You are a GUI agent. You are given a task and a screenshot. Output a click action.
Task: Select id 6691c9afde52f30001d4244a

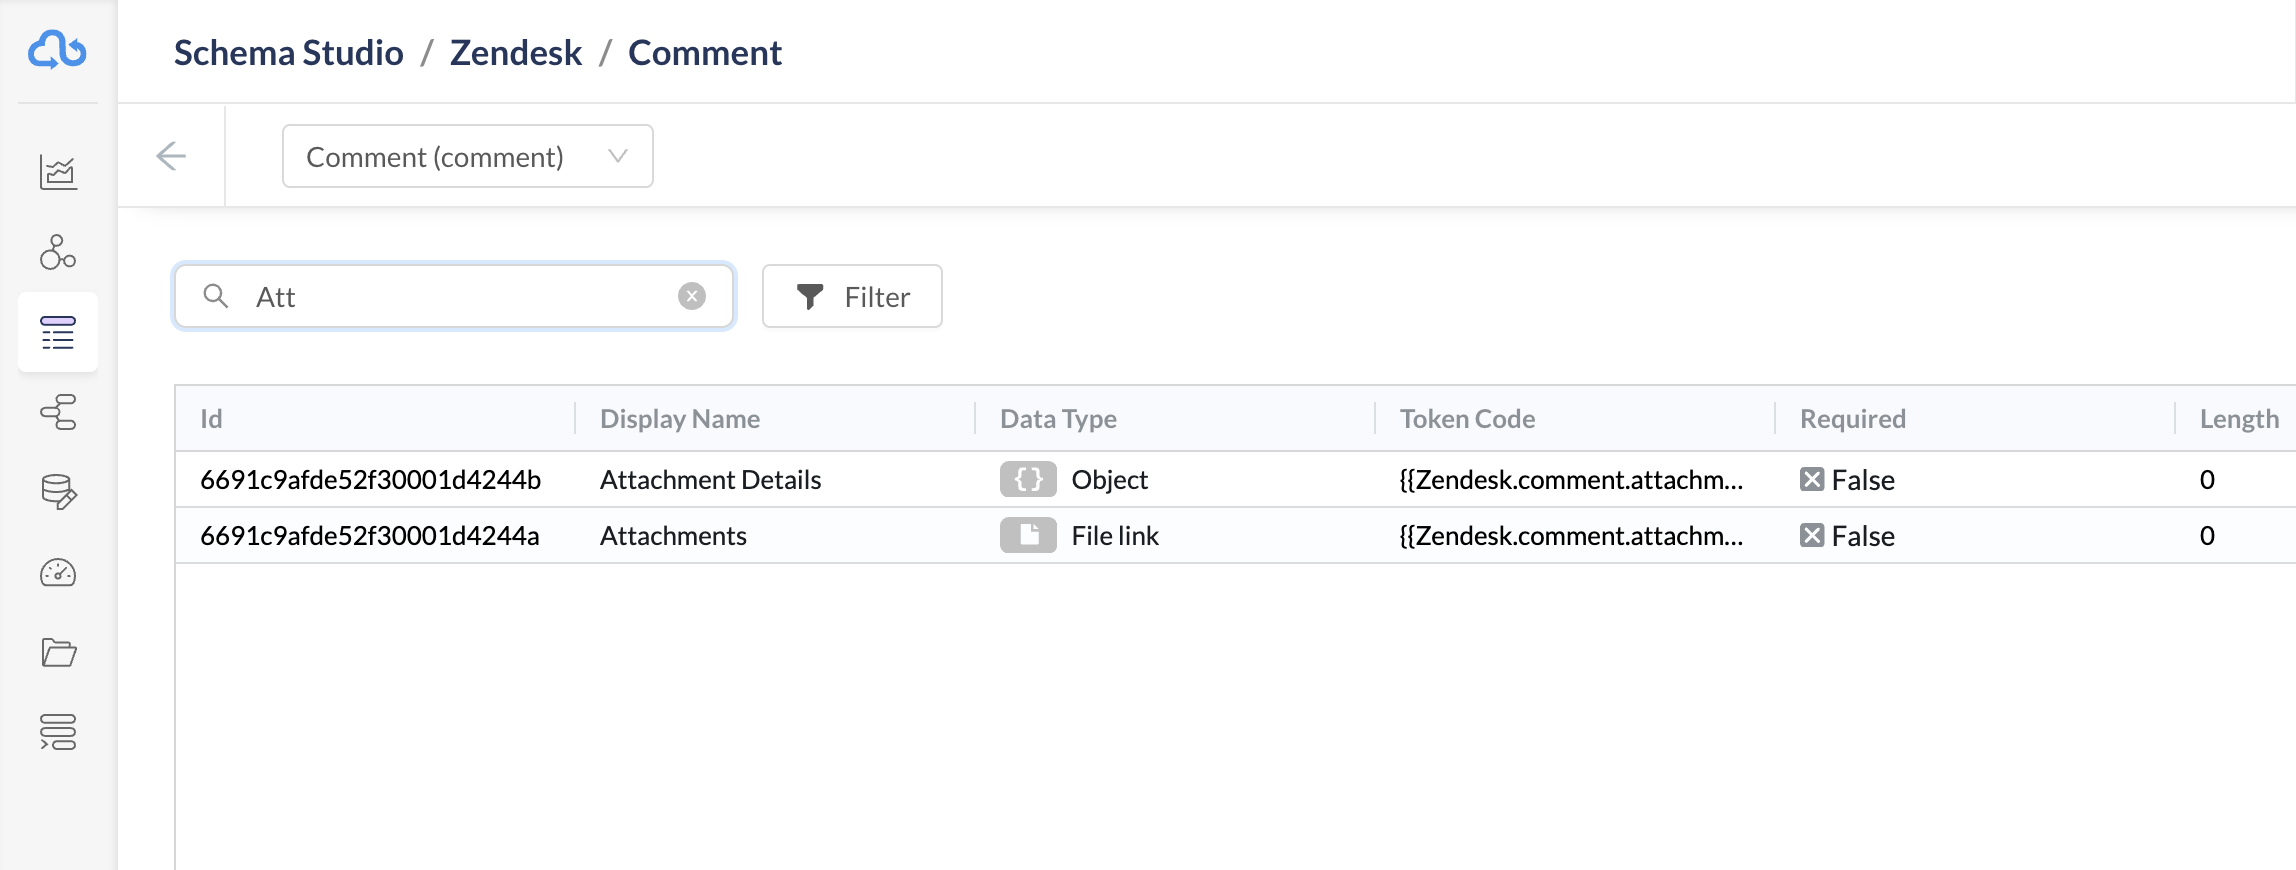pyautogui.click(x=370, y=536)
